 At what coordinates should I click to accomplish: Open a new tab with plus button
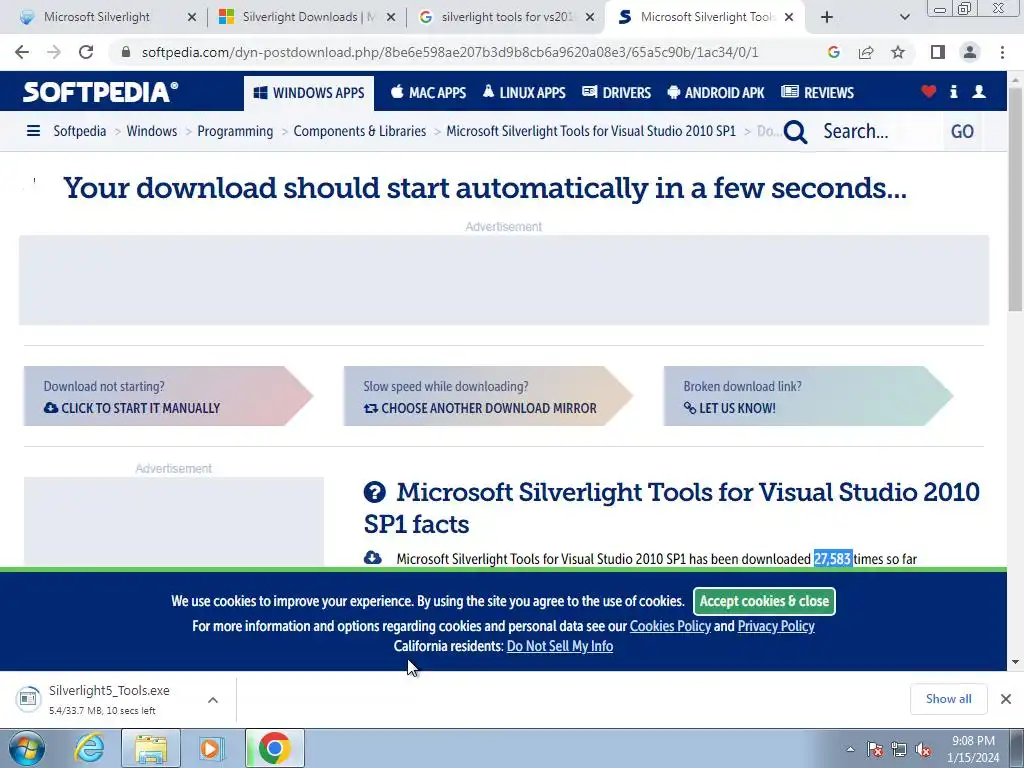[827, 17]
